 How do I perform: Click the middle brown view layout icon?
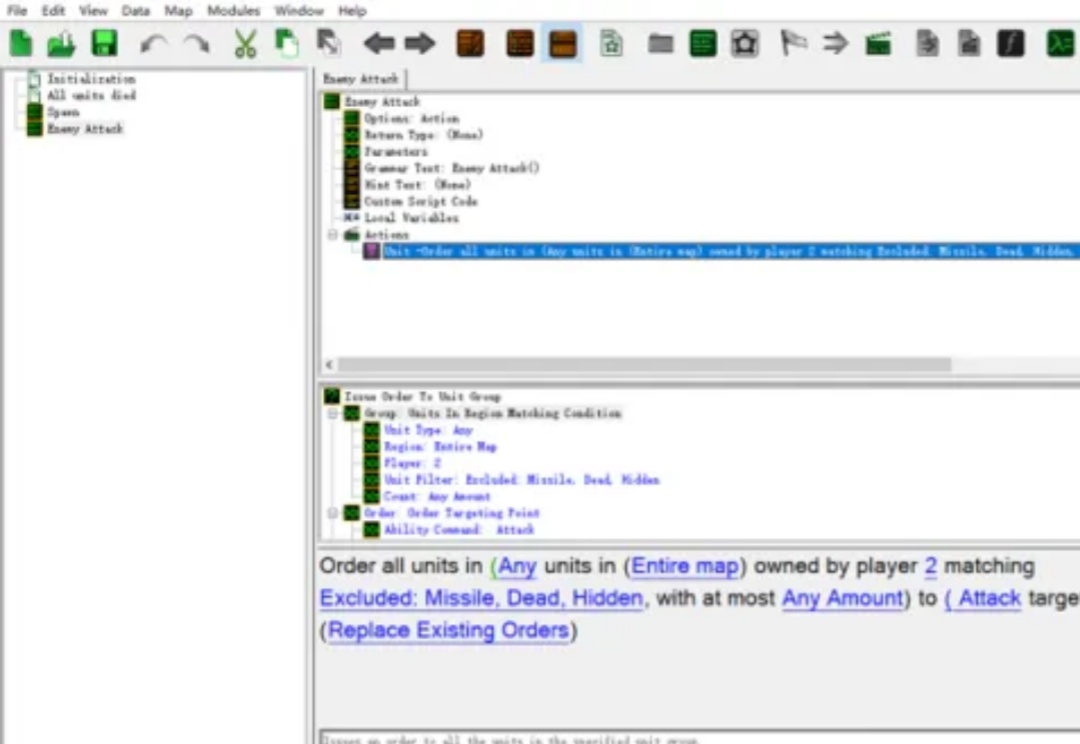point(520,43)
